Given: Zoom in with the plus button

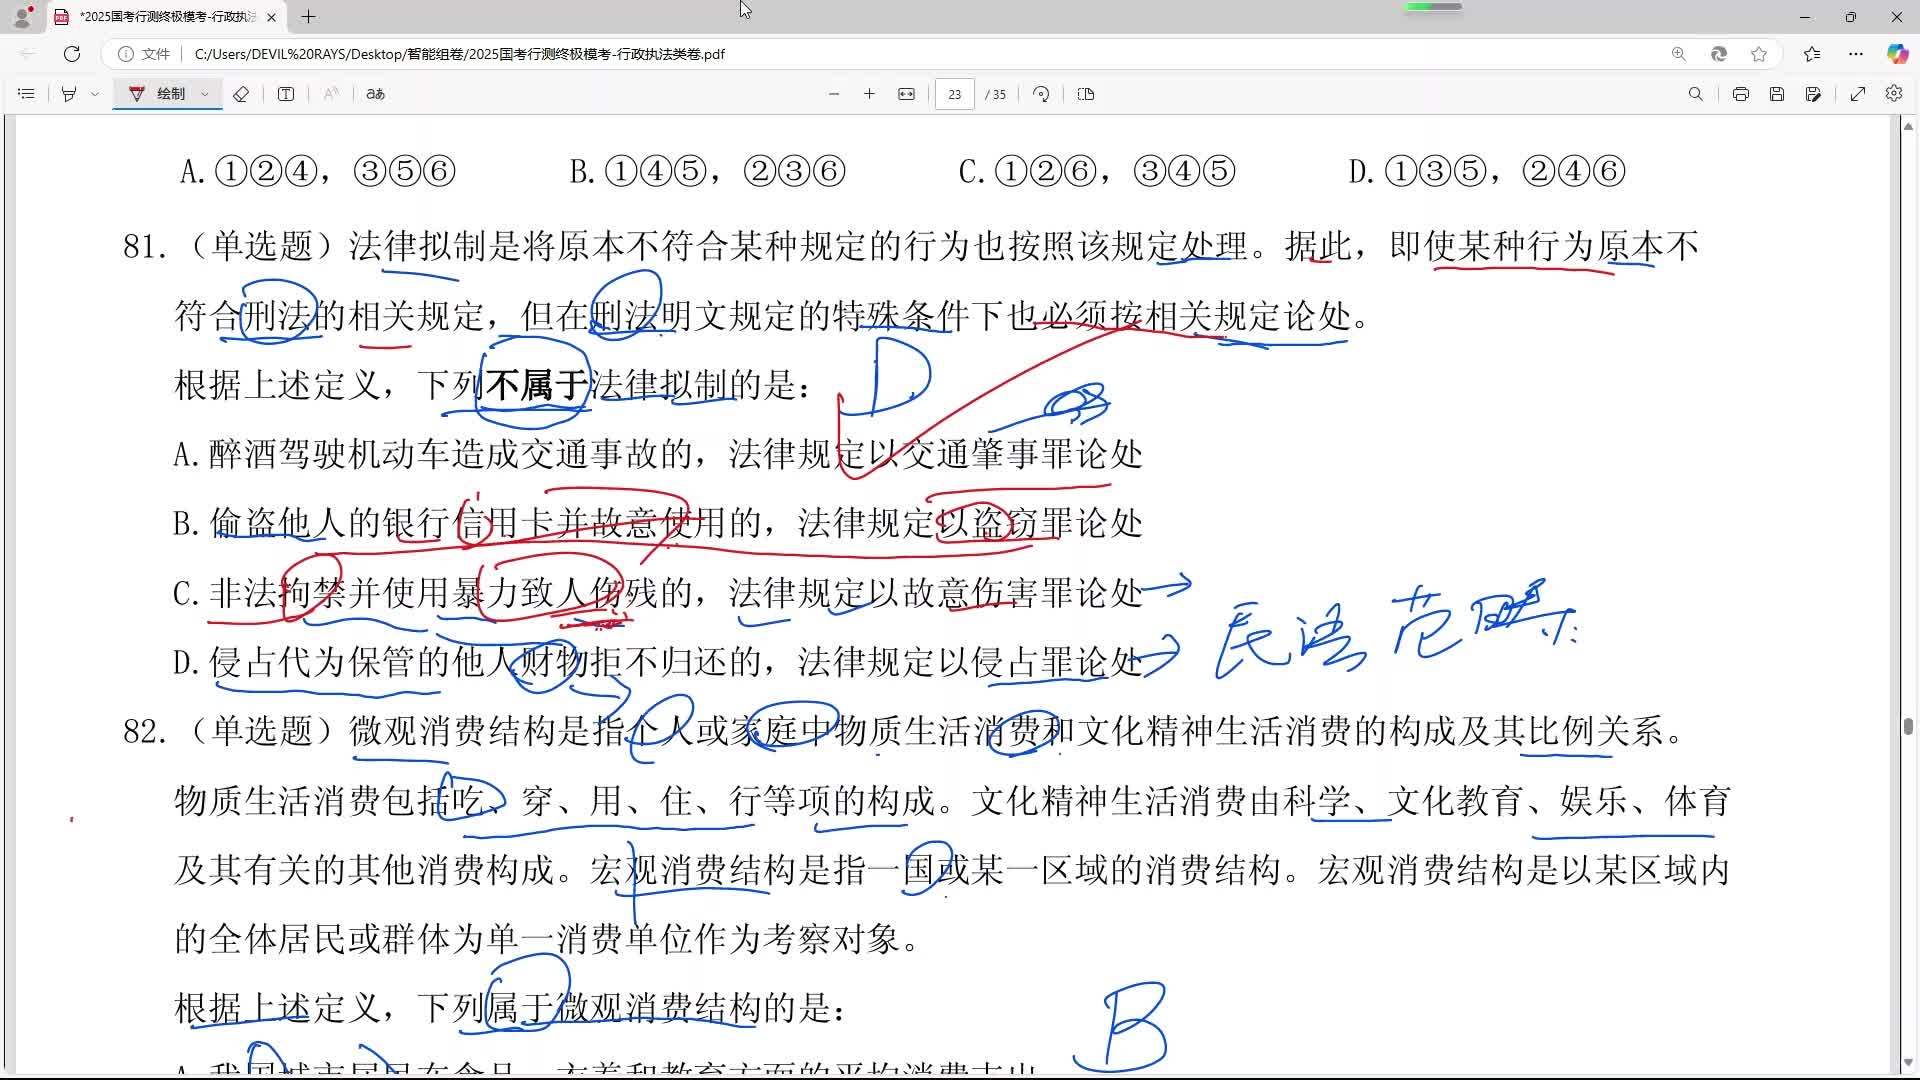Looking at the screenshot, I should point(869,94).
